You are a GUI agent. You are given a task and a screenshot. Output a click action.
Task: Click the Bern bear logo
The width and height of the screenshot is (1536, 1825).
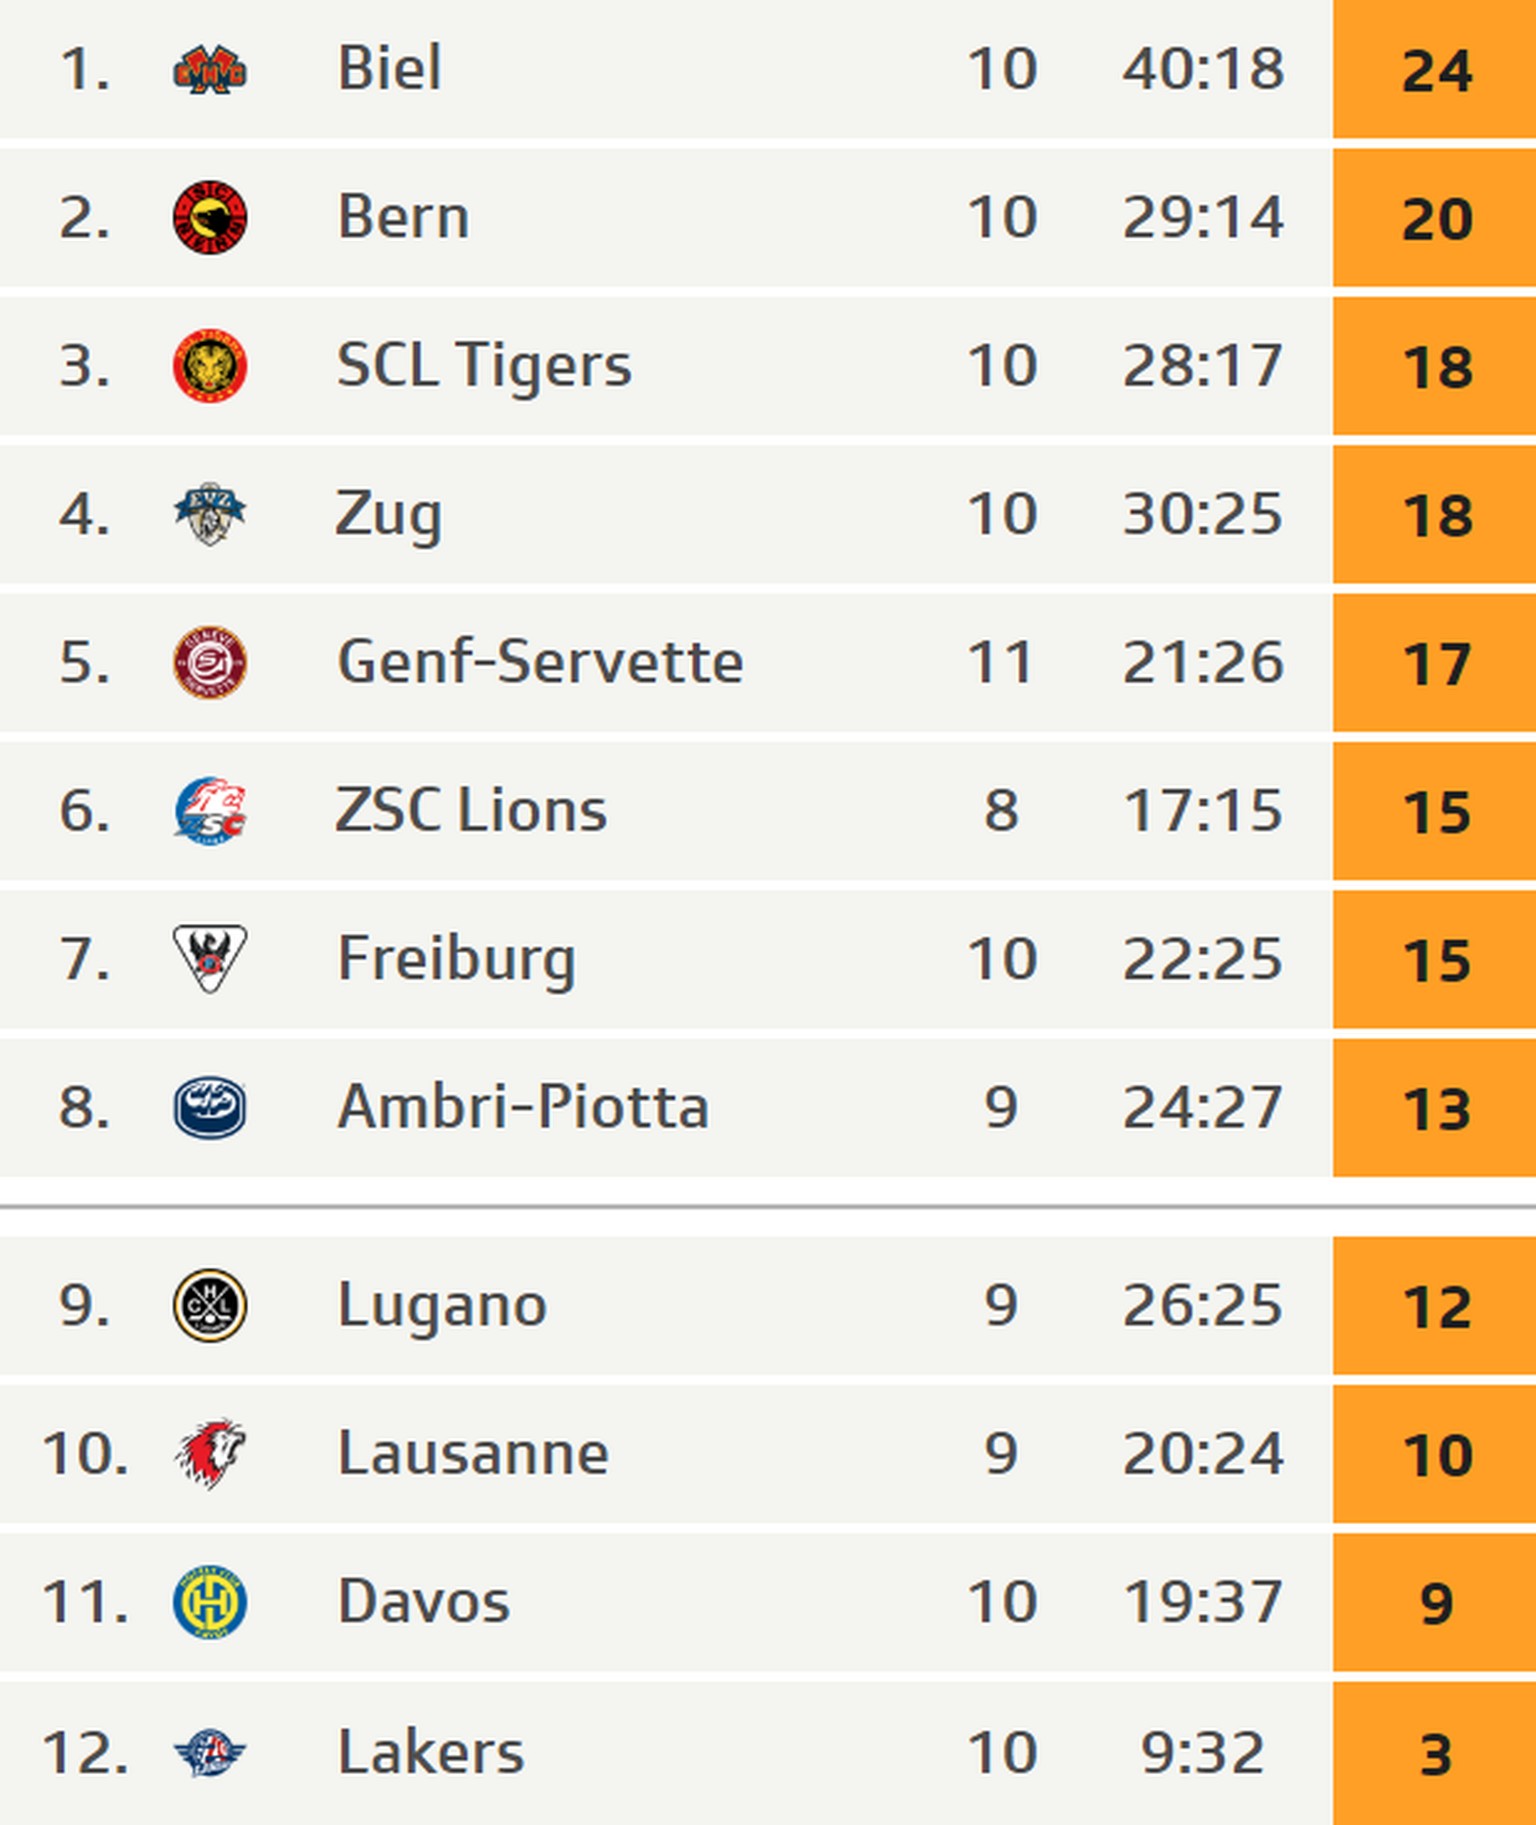coord(210,218)
